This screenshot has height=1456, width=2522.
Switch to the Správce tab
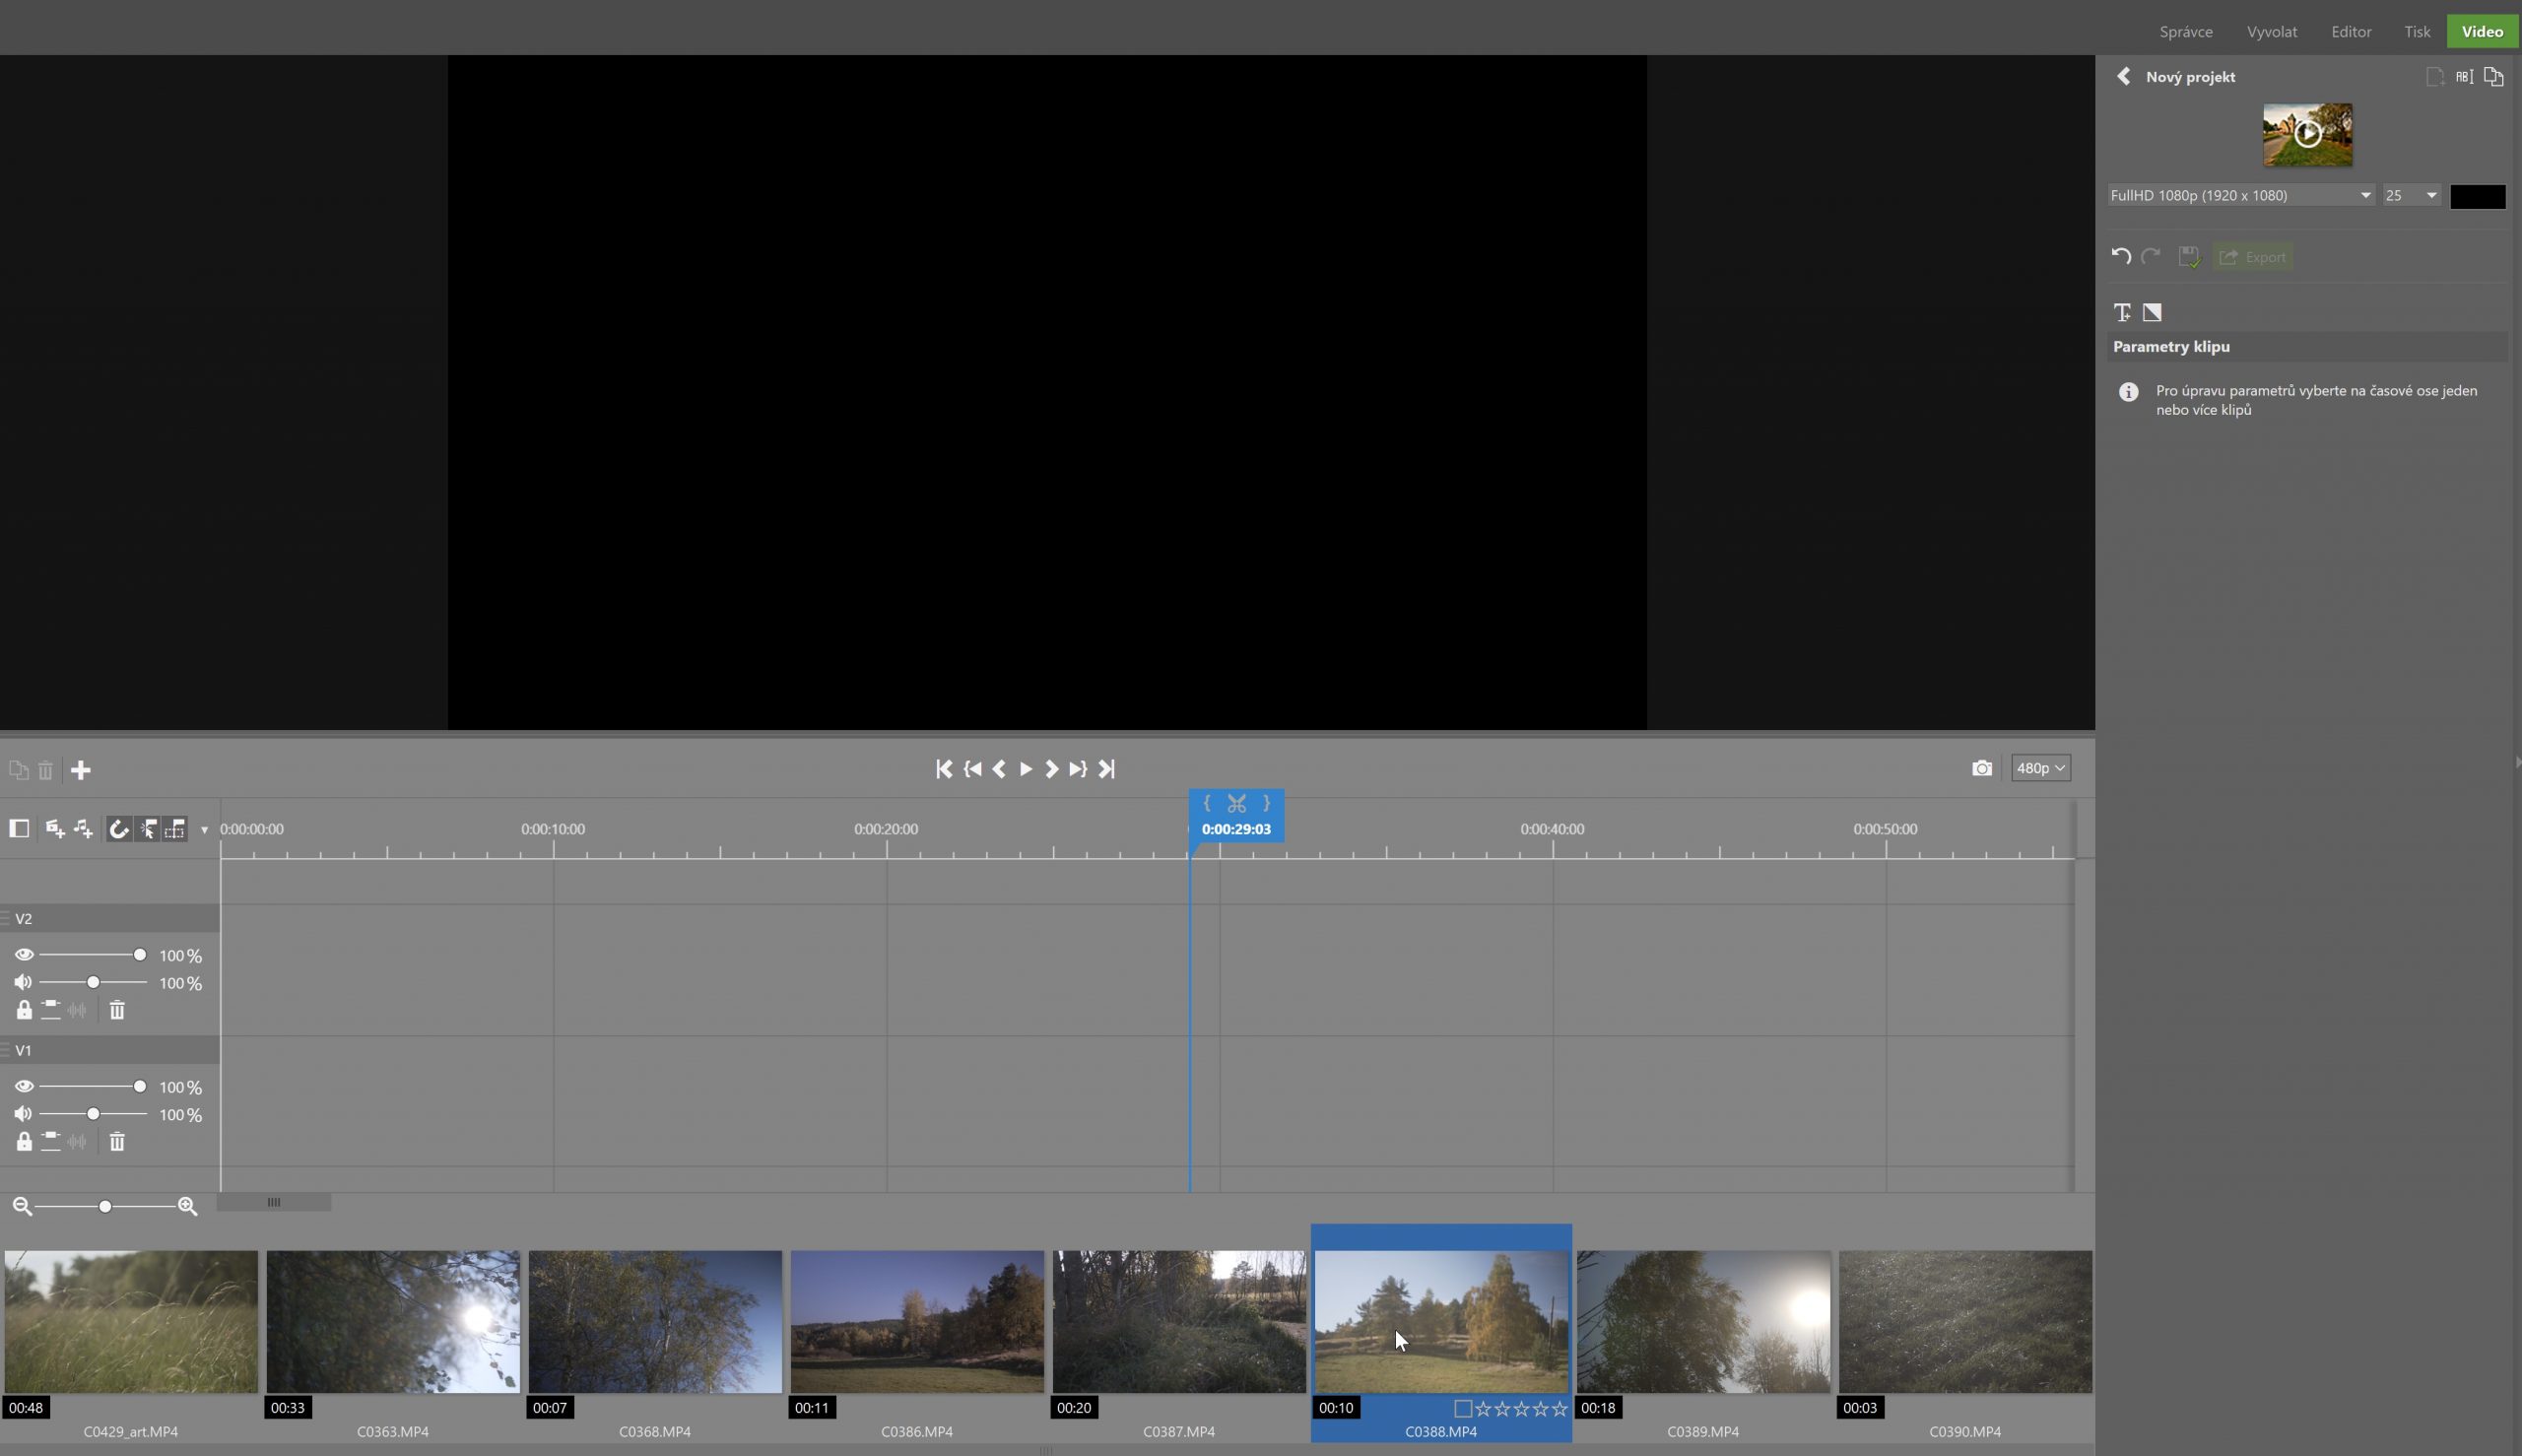pyautogui.click(x=2185, y=32)
